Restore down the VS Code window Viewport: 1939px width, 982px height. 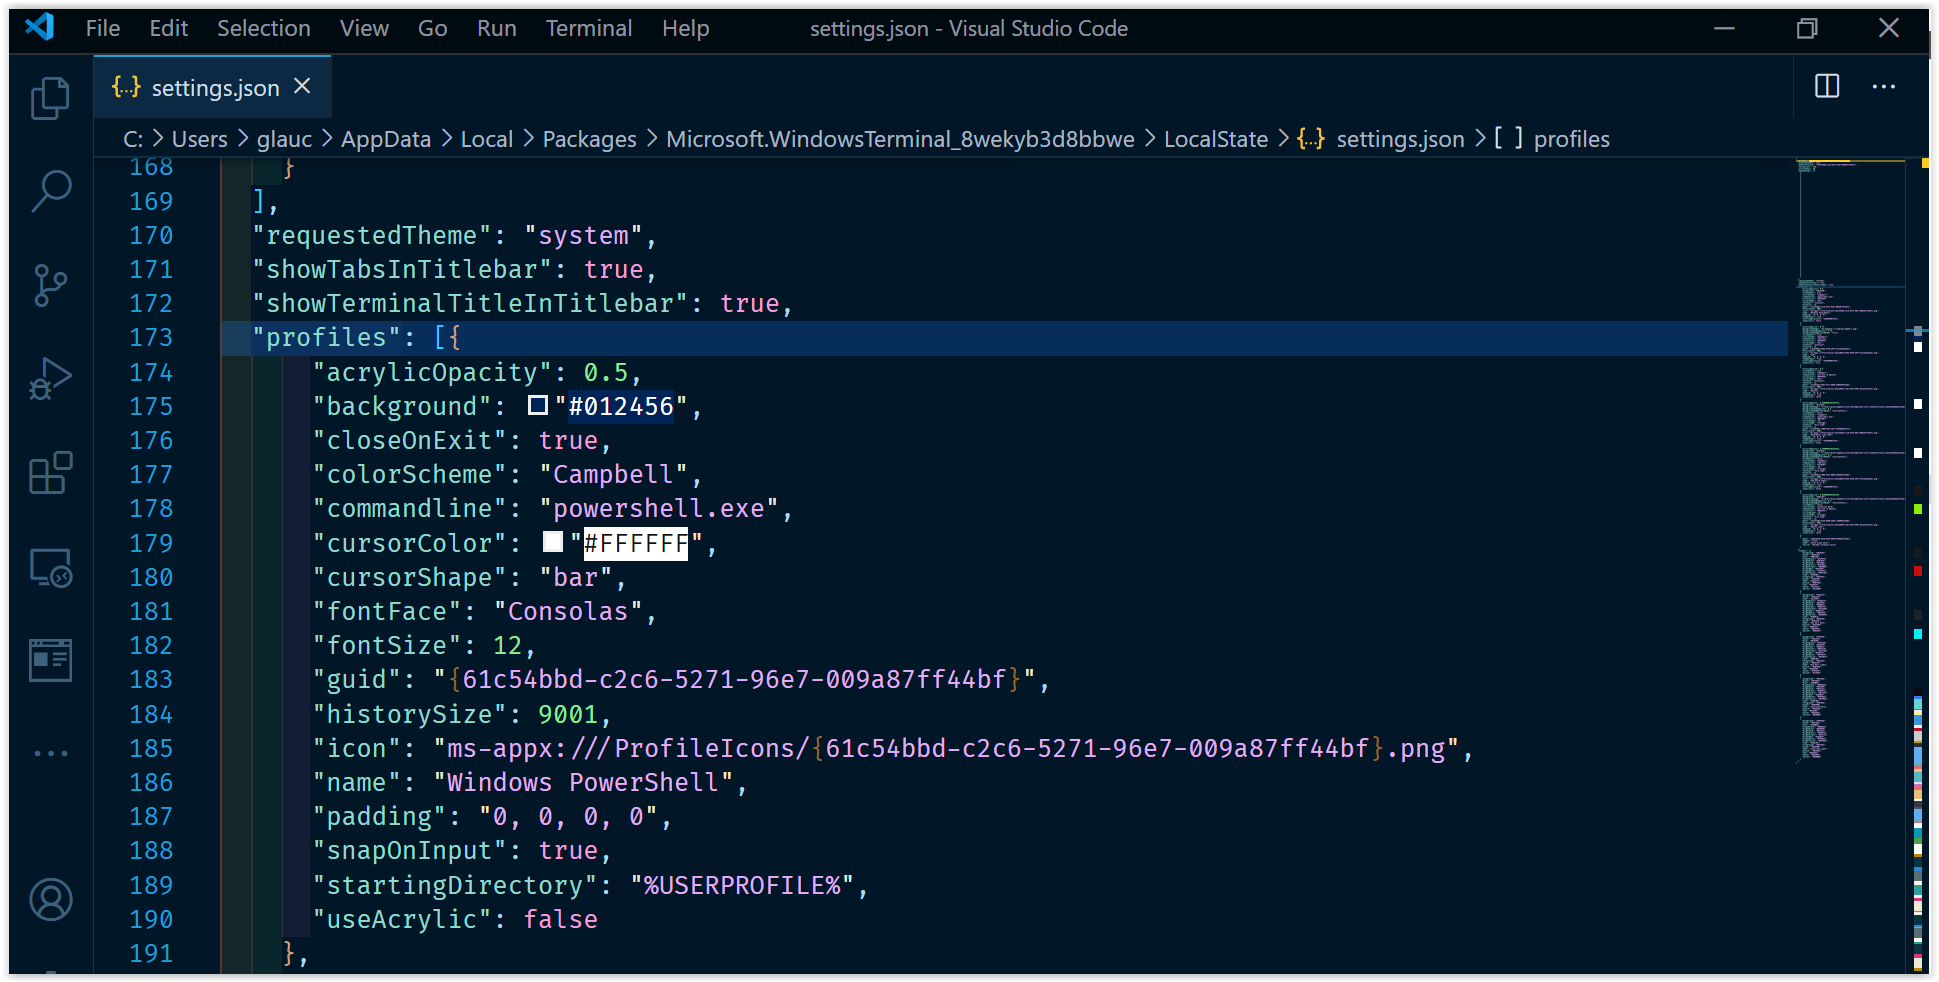coord(1807,28)
